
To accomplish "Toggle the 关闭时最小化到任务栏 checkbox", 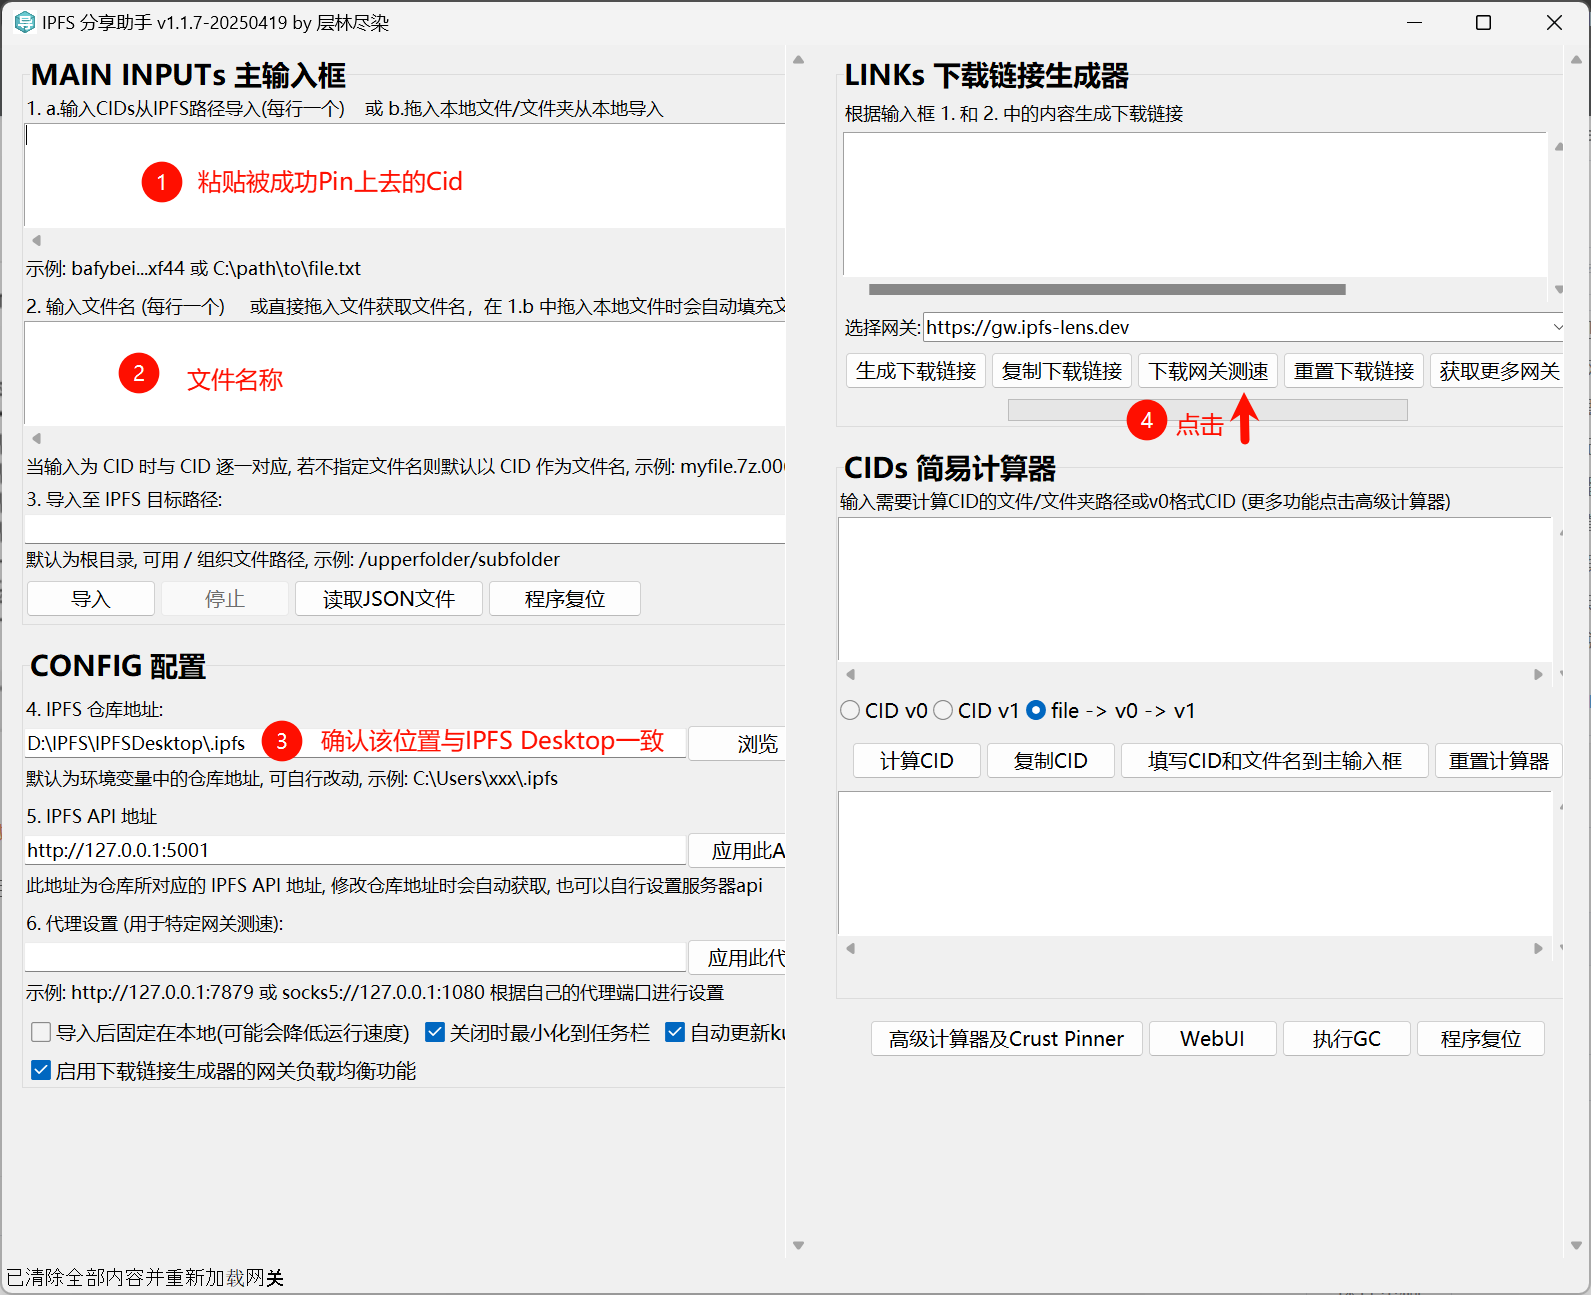I will click(435, 1032).
